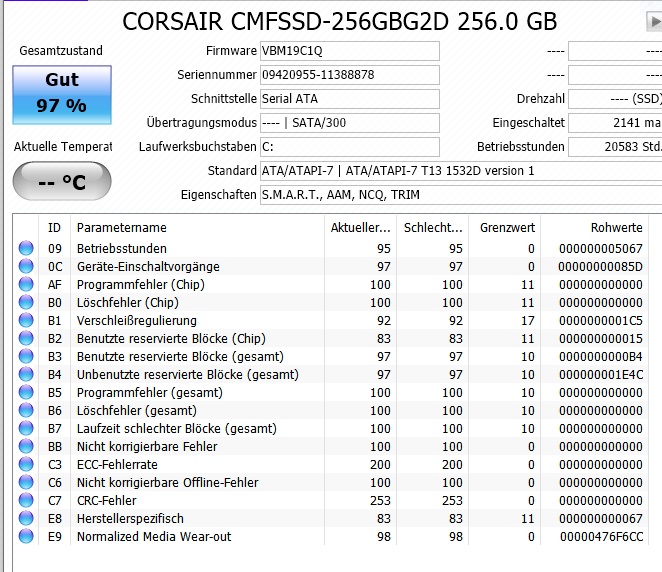
Task: Click status icon for C7 CRC-Fehler row
Action: coord(26,500)
